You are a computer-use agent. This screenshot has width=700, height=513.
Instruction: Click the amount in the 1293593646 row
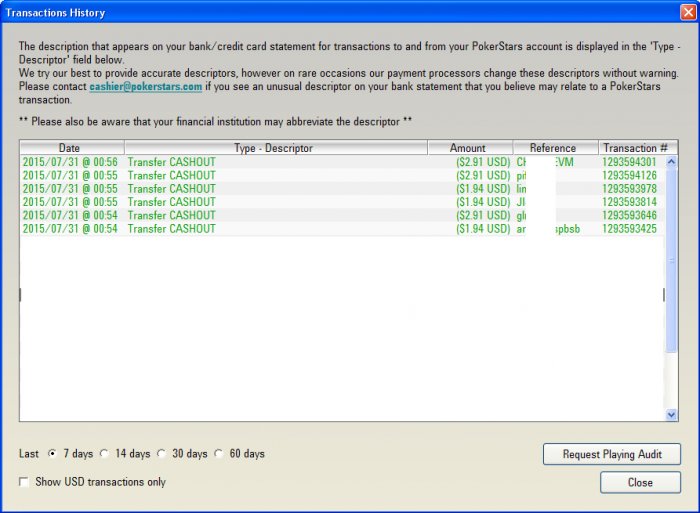(483, 216)
